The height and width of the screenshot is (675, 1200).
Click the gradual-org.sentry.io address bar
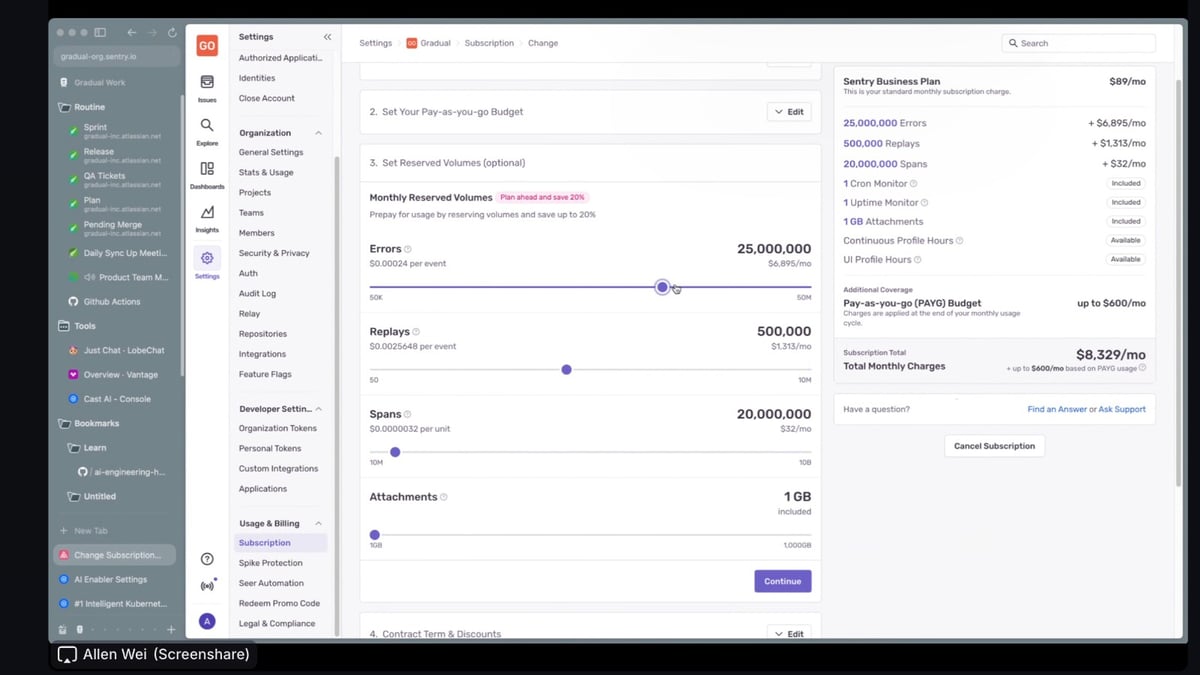(117, 57)
